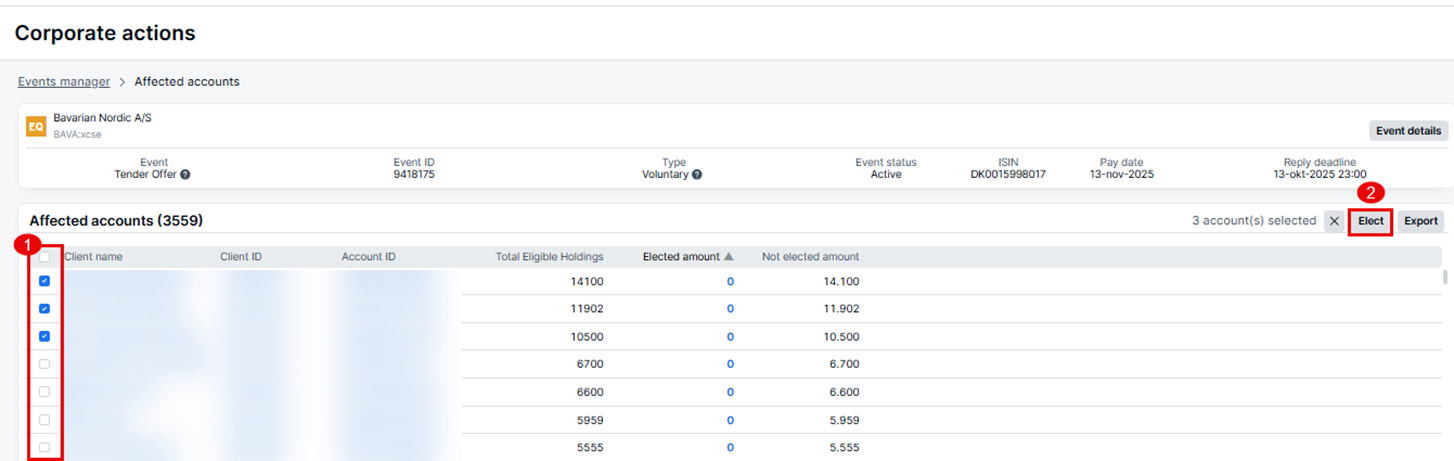1454x461 pixels.
Task: Go back to Events manager breadcrumb
Action: pyautogui.click(x=64, y=82)
